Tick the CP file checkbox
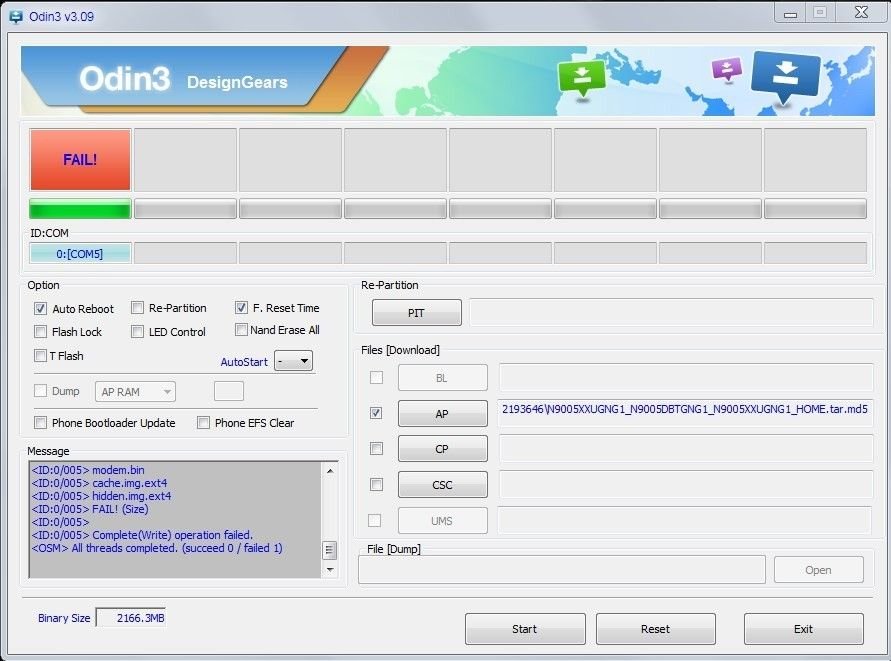This screenshot has height=661, width=891. click(376, 448)
